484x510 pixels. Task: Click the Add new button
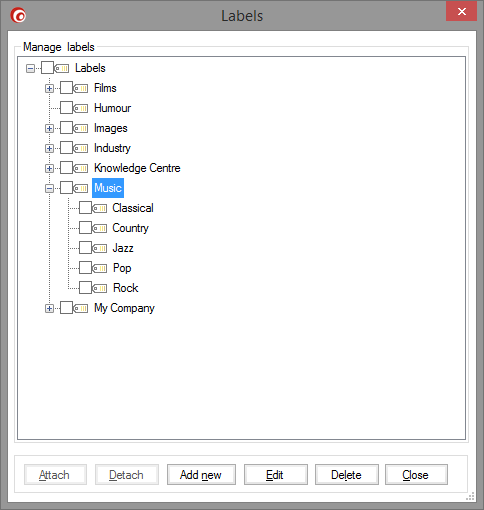point(201,475)
